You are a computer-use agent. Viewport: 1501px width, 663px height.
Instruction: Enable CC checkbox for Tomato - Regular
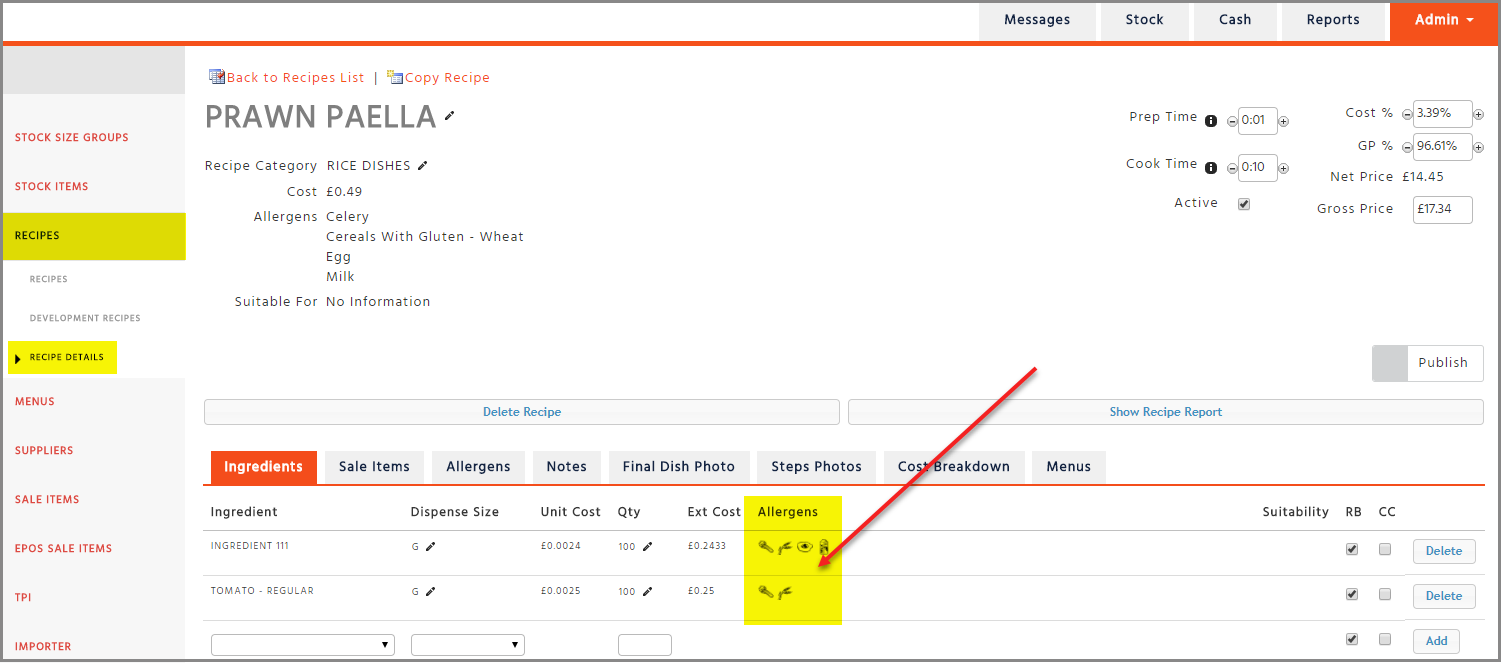pos(1385,594)
